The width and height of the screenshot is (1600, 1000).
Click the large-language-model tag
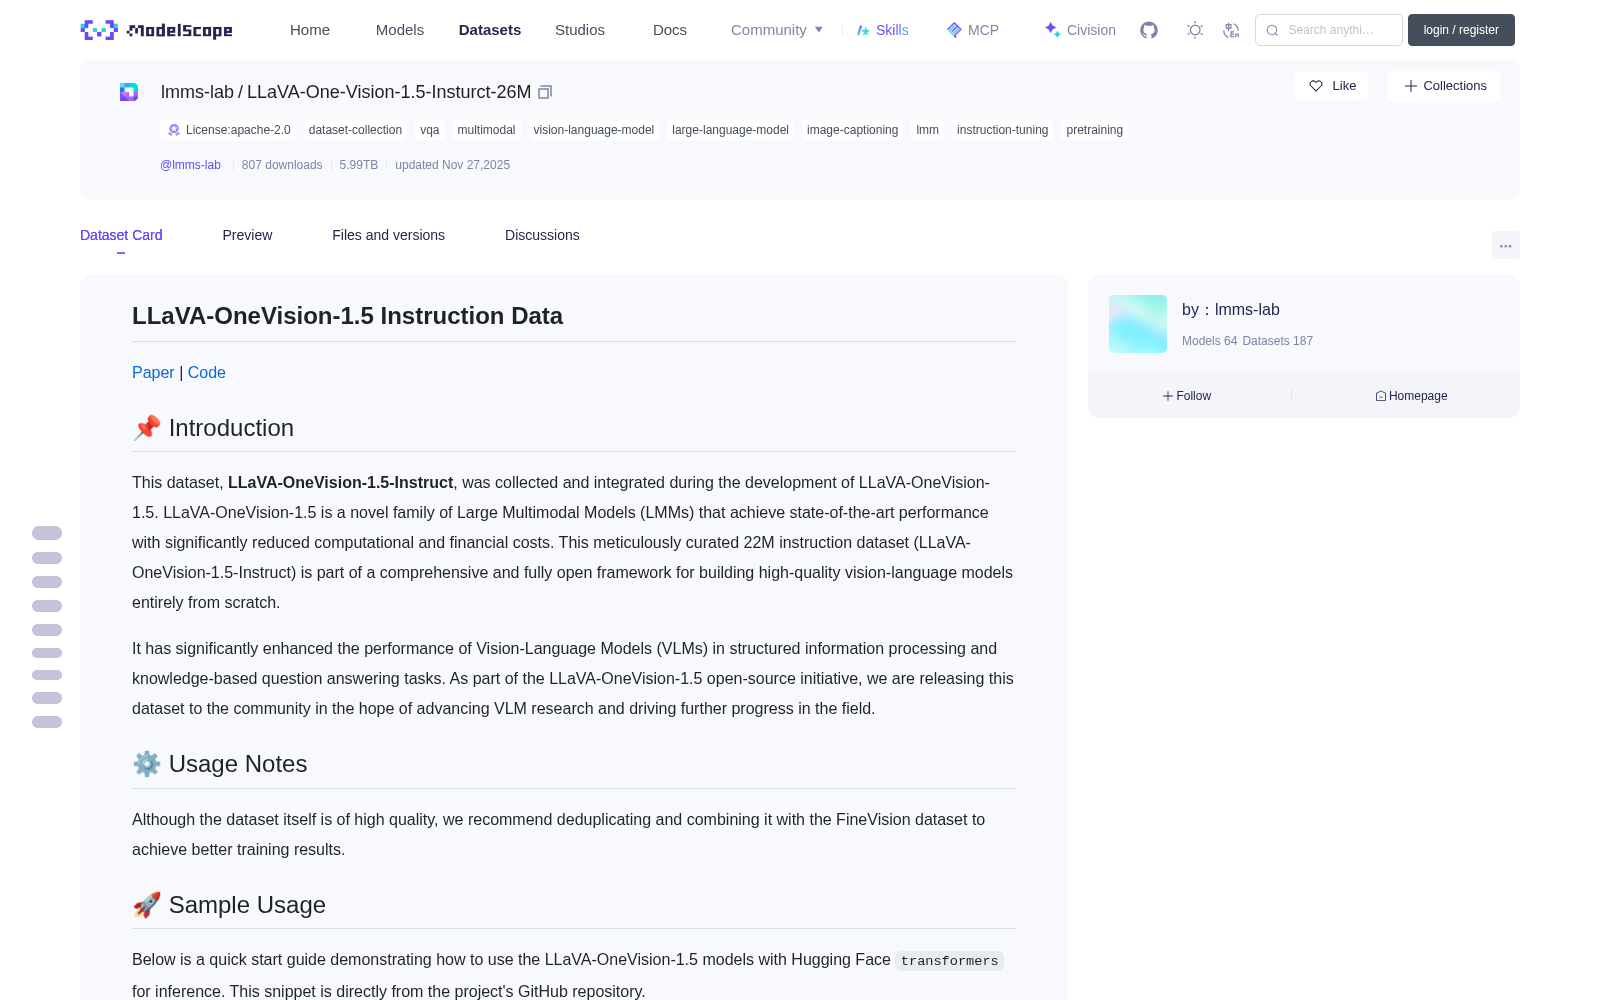pos(730,130)
